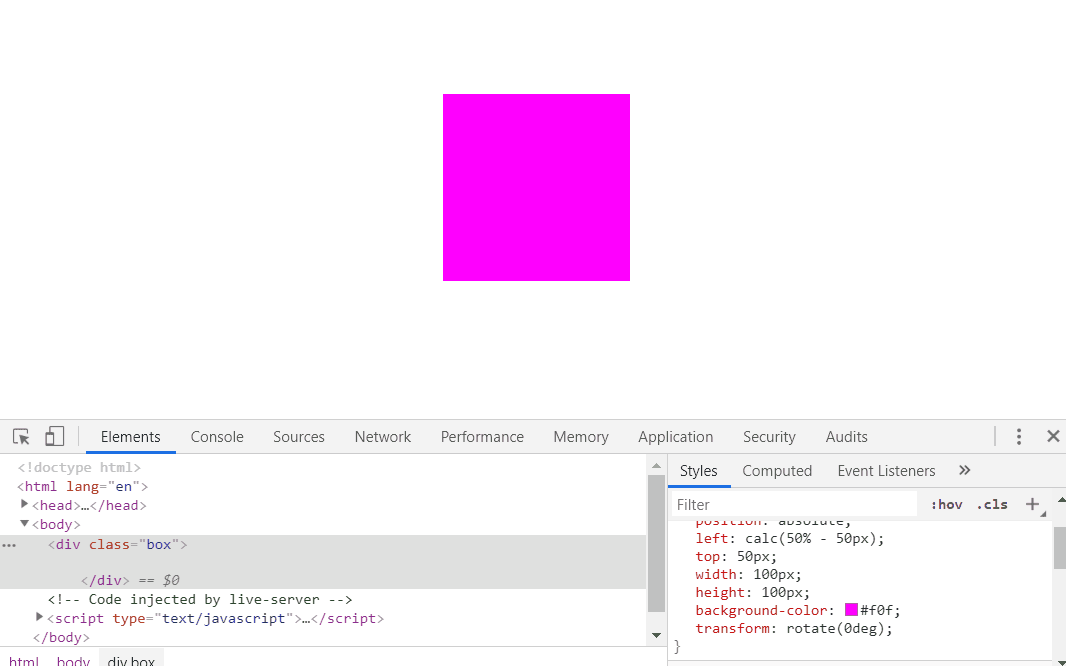Add new style rule plus icon
Screen dimensions: 1066x666
tap(1032, 504)
